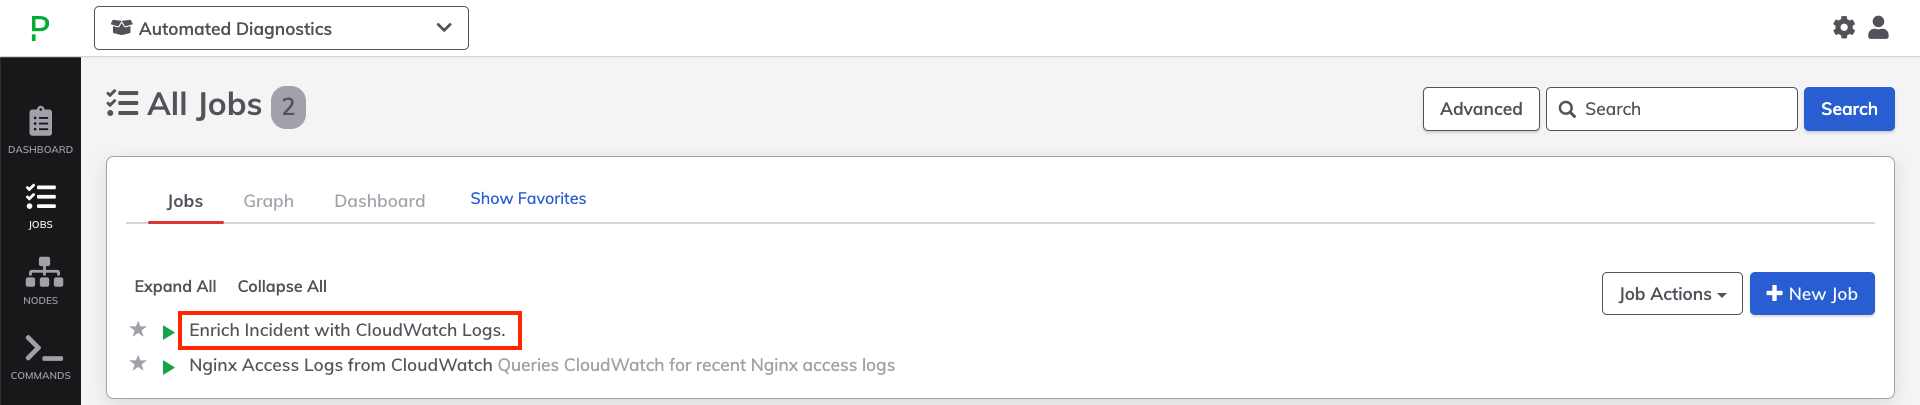
Task: Open Nodes in the sidebar
Action: tap(41, 281)
